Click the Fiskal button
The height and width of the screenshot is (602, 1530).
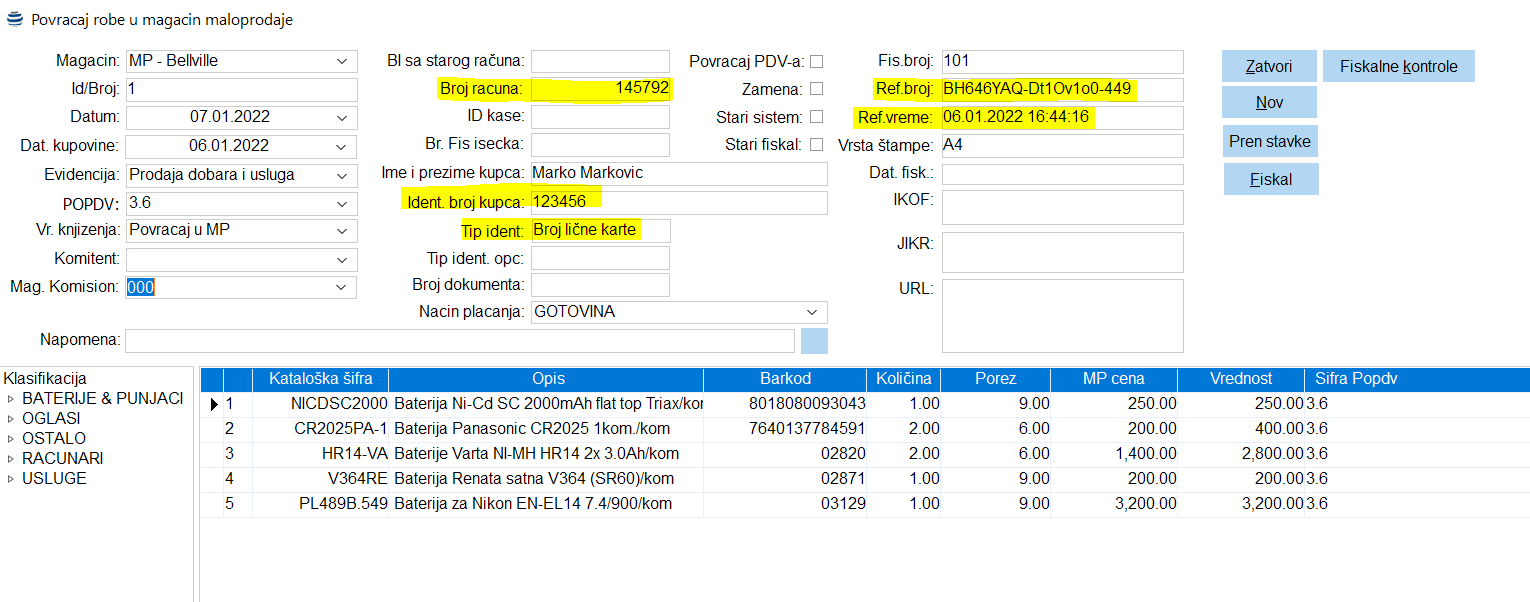click(x=1270, y=179)
